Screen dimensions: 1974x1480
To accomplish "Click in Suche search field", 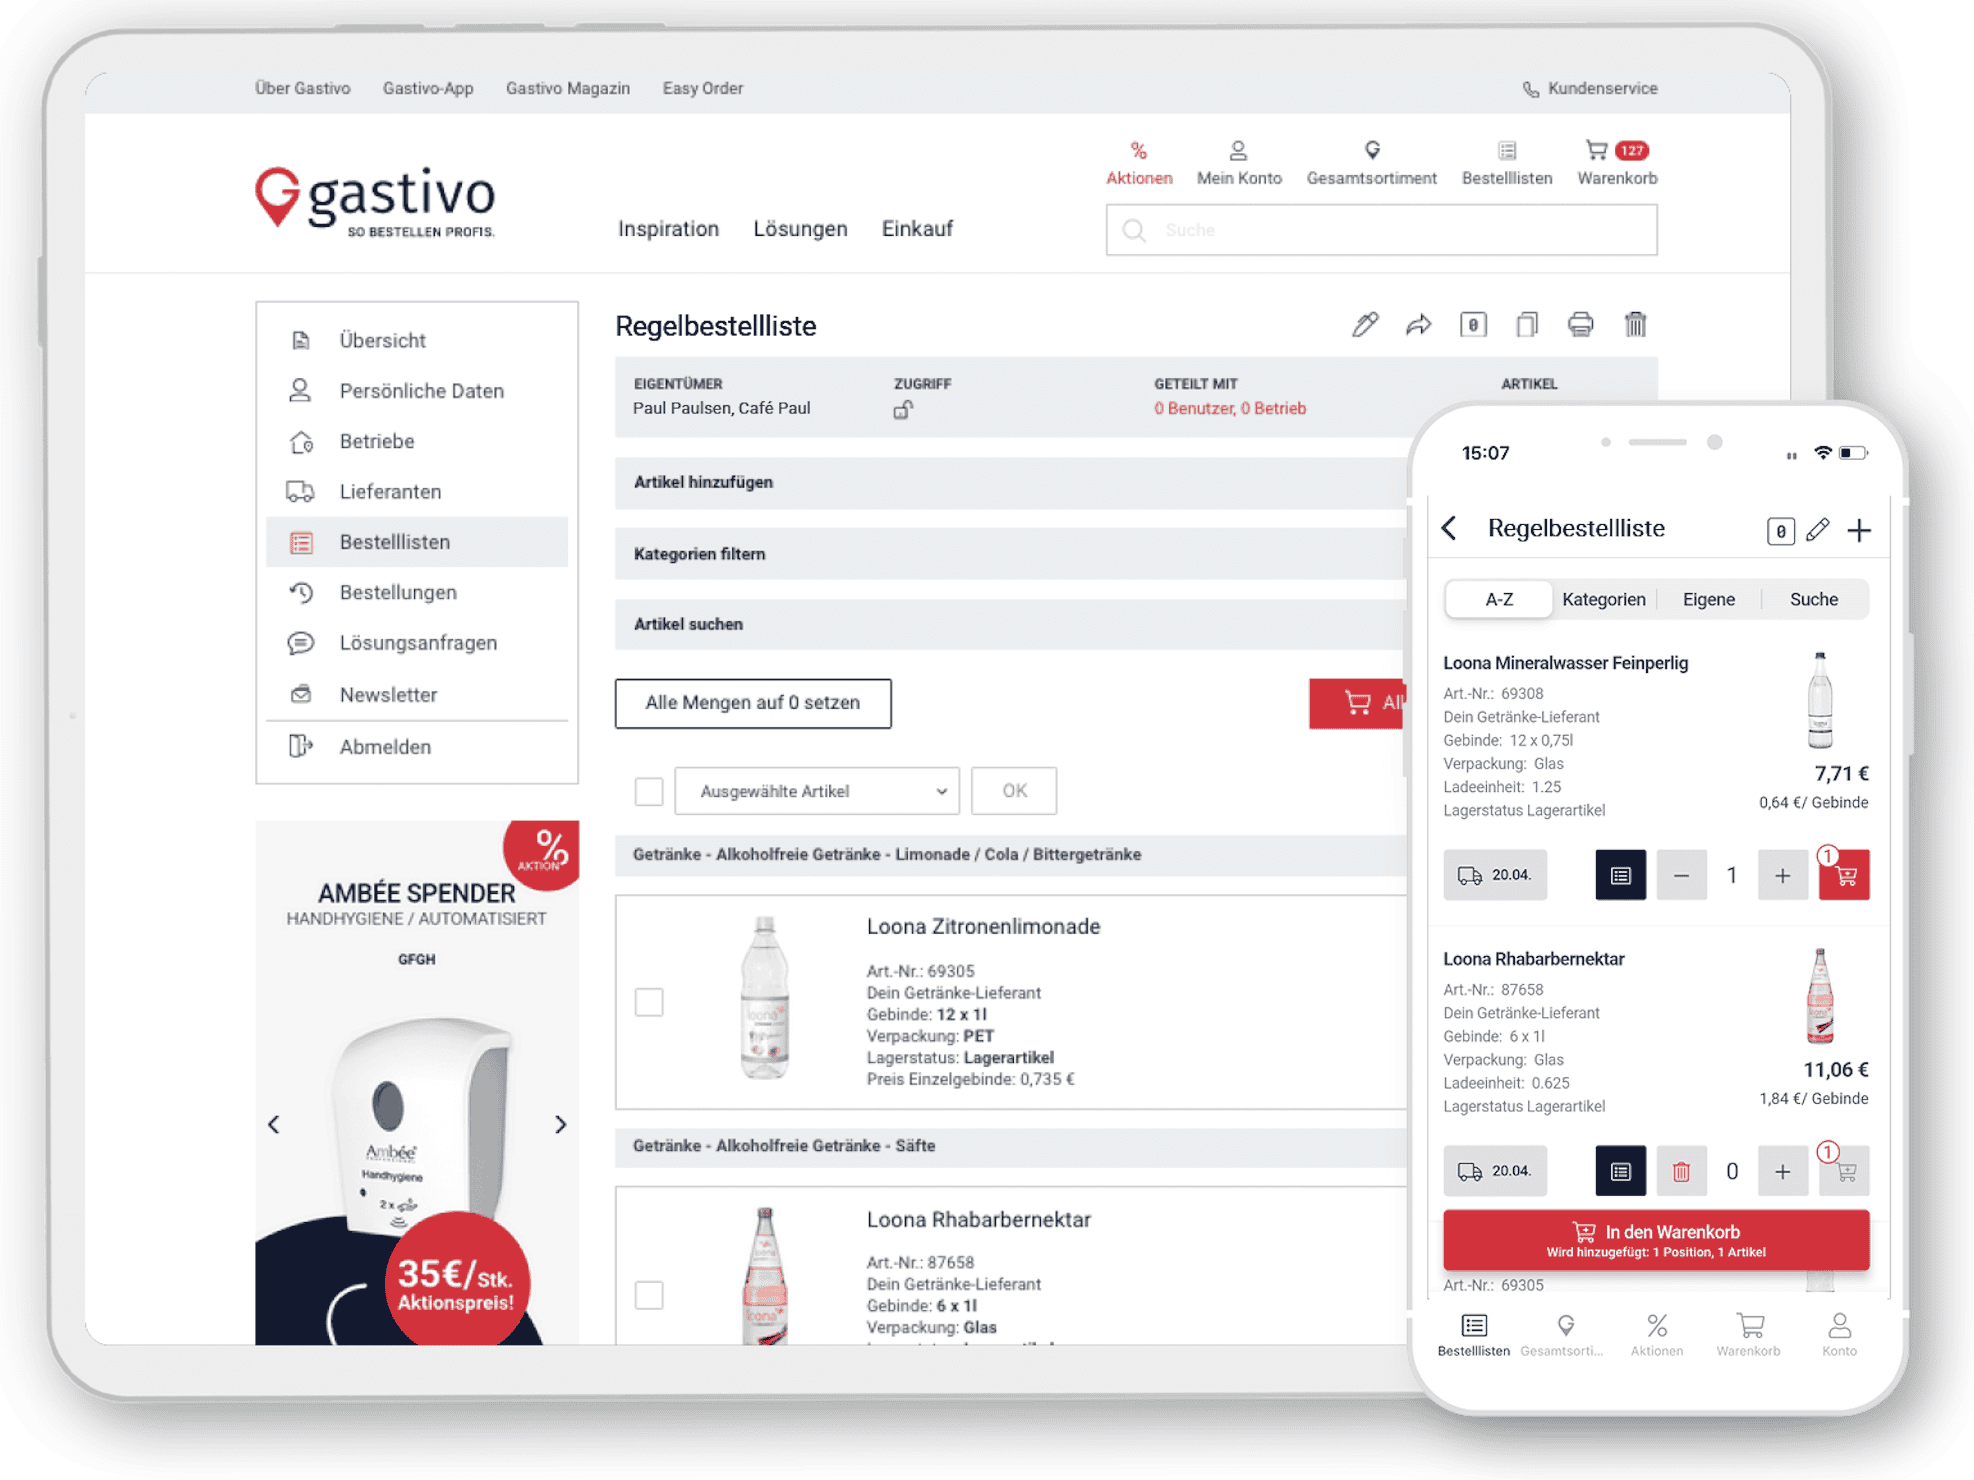I will tap(1381, 230).
